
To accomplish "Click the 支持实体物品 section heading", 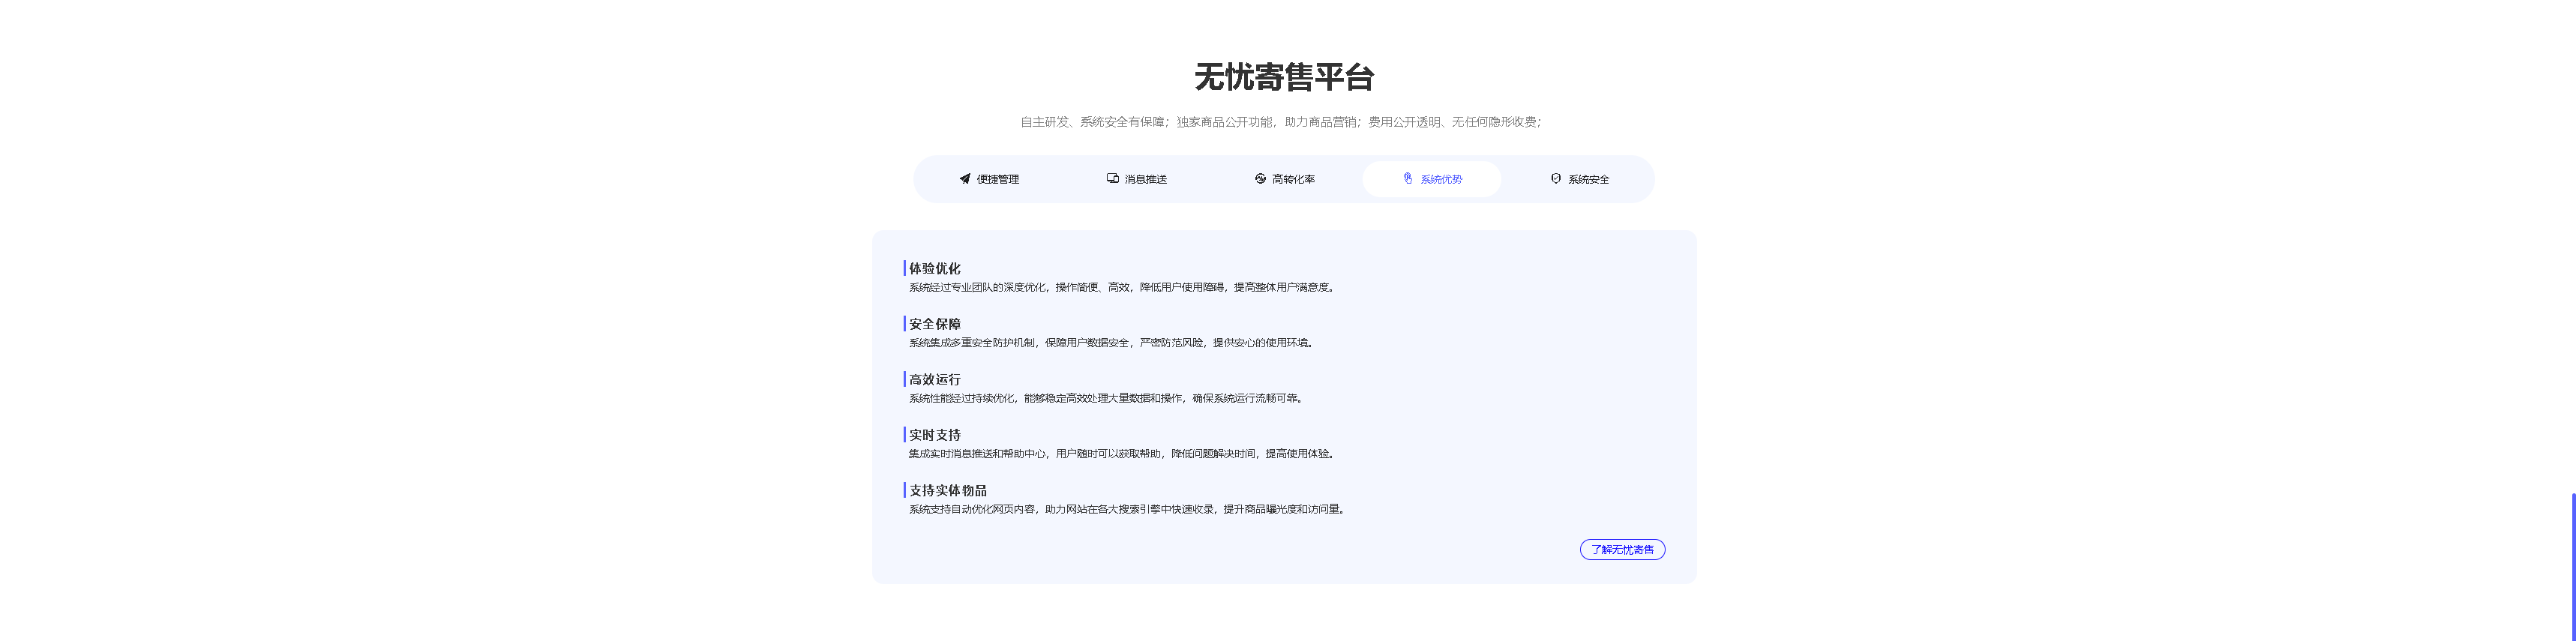I will 947,490.
